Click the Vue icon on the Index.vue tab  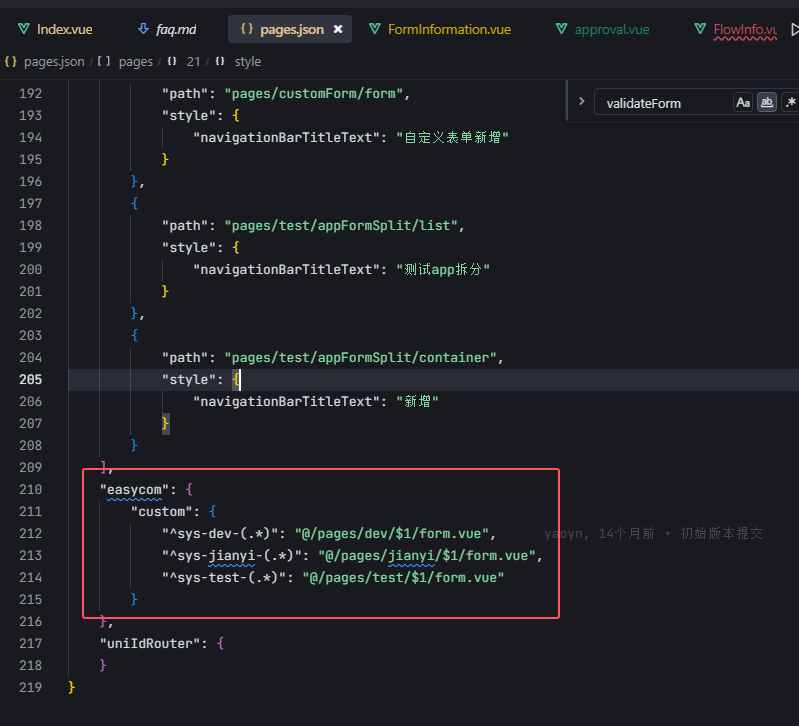pos(24,29)
